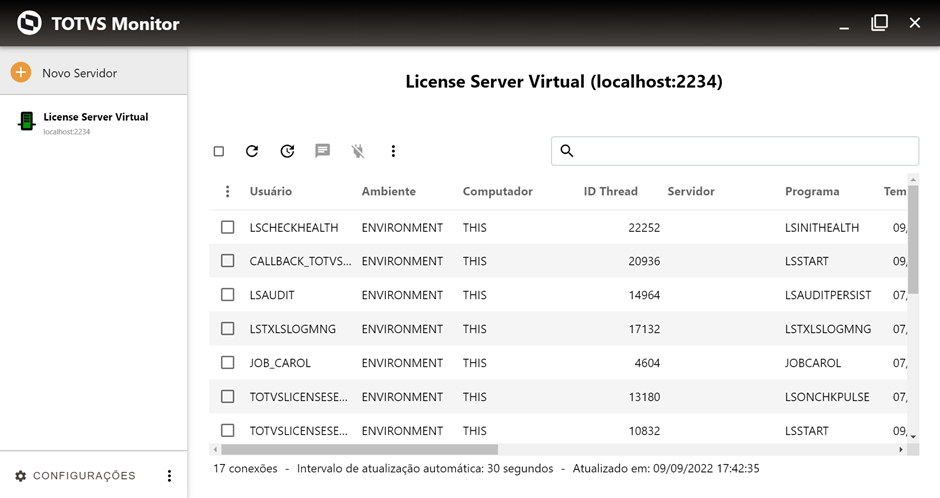The height and width of the screenshot is (498, 940).
Task: Click the horizontal scrollbar thumb of the table
Action: pos(360,449)
